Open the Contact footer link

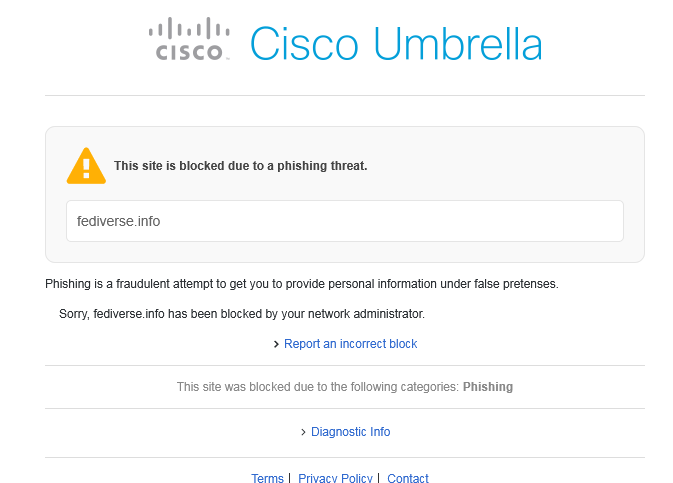(x=408, y=478)
